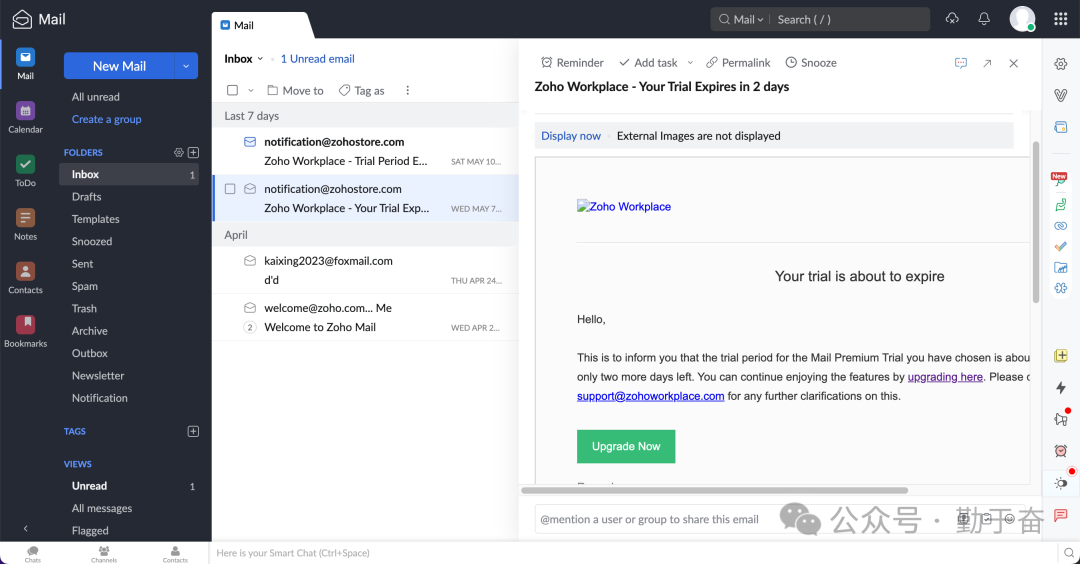Expand the New Mail dropdown arrow
This screenshot has width=1080, height=564.
[x=185, y=66]
